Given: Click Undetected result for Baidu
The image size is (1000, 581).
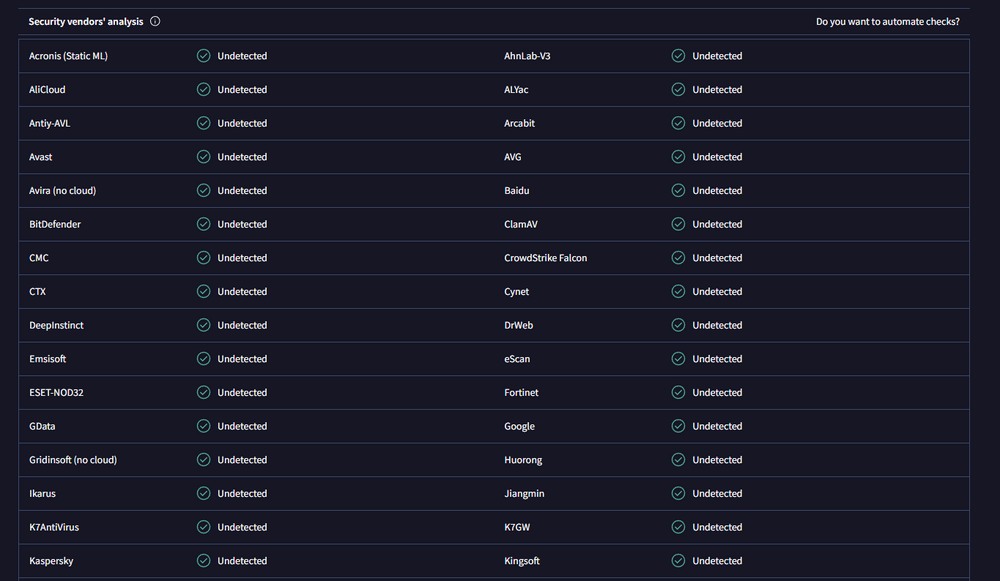Looking at the screenshot, I should click(x=717, y=191).
